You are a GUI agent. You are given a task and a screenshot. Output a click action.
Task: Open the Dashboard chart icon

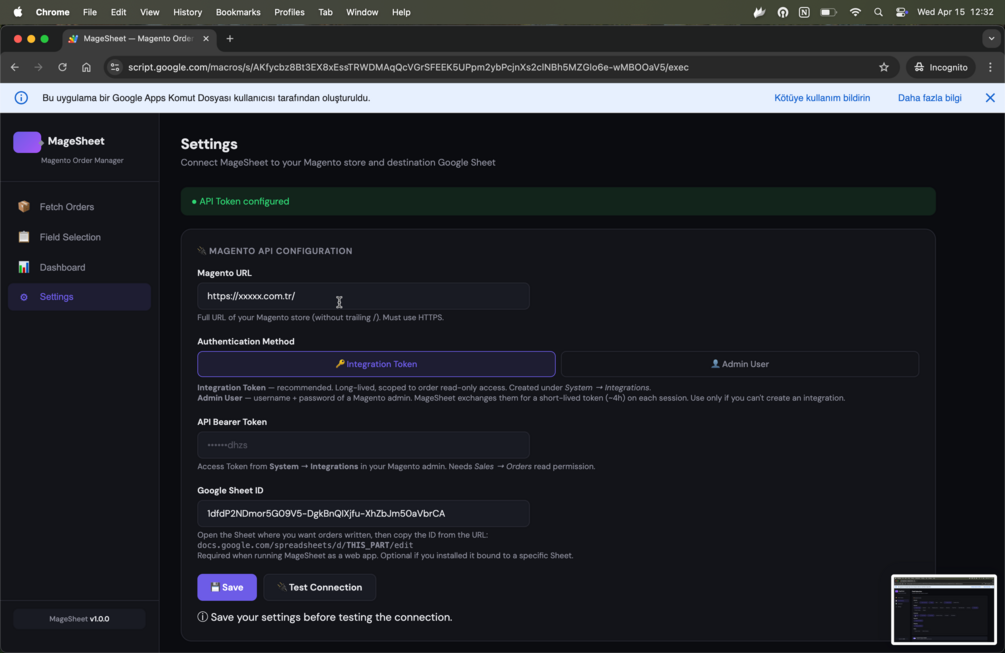24,267
